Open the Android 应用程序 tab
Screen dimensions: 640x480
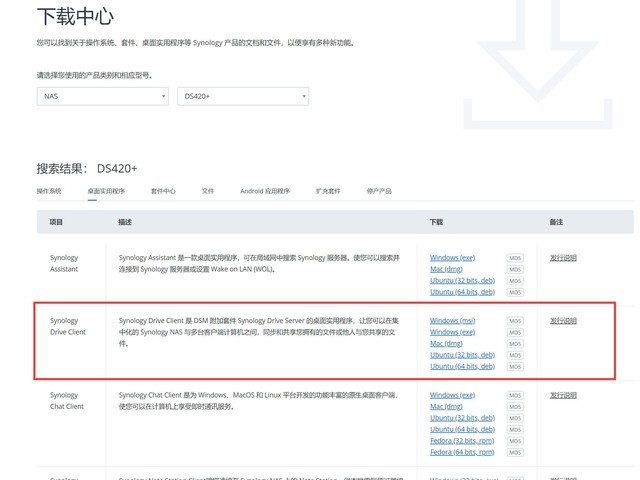click(x=265, y=191)
